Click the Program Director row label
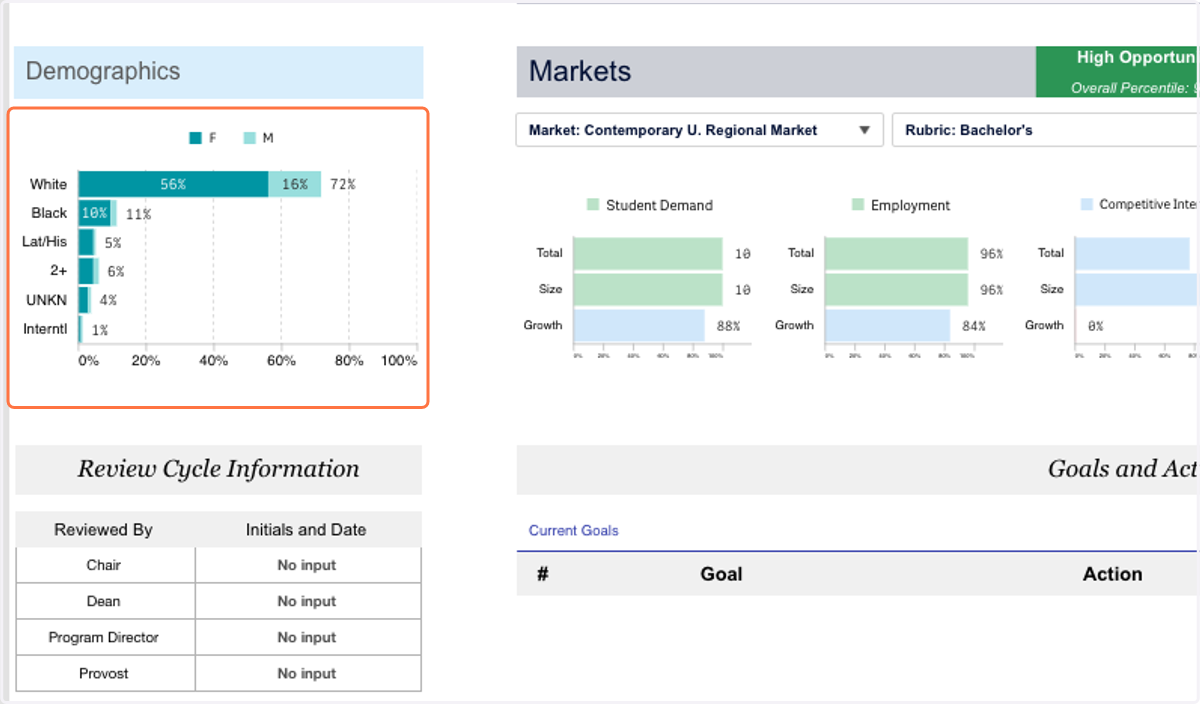Image resolution: width=1200 pixels, height=704 pixels. pos(104,637)
